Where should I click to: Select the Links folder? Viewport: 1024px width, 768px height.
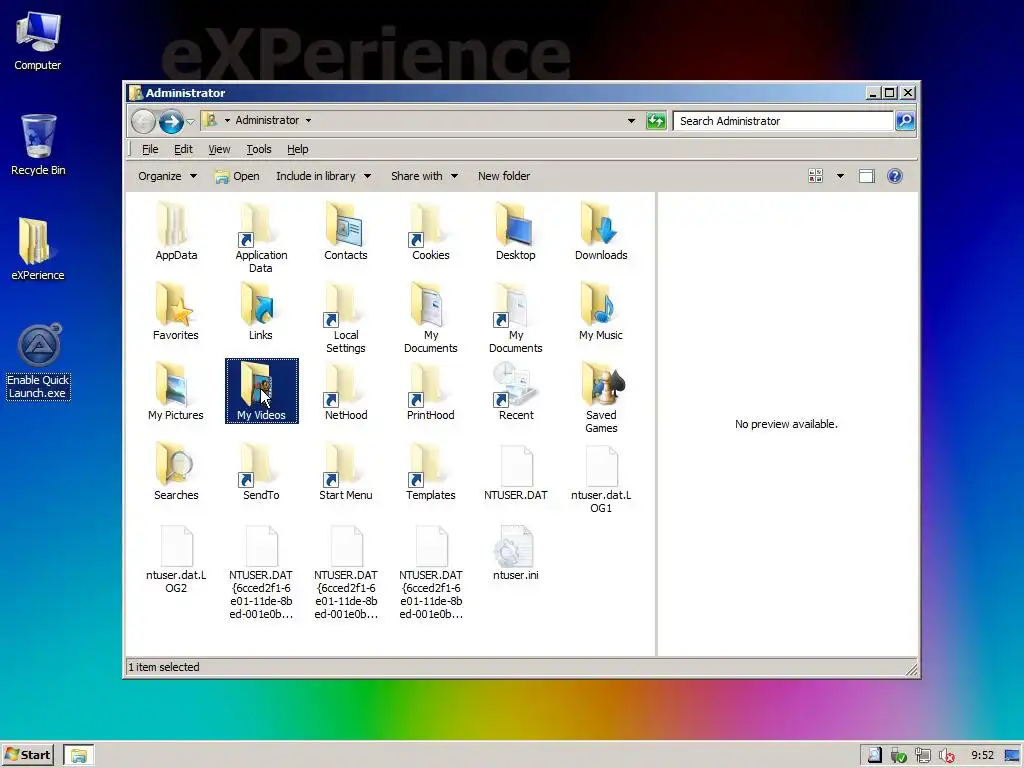click(261, 312)
